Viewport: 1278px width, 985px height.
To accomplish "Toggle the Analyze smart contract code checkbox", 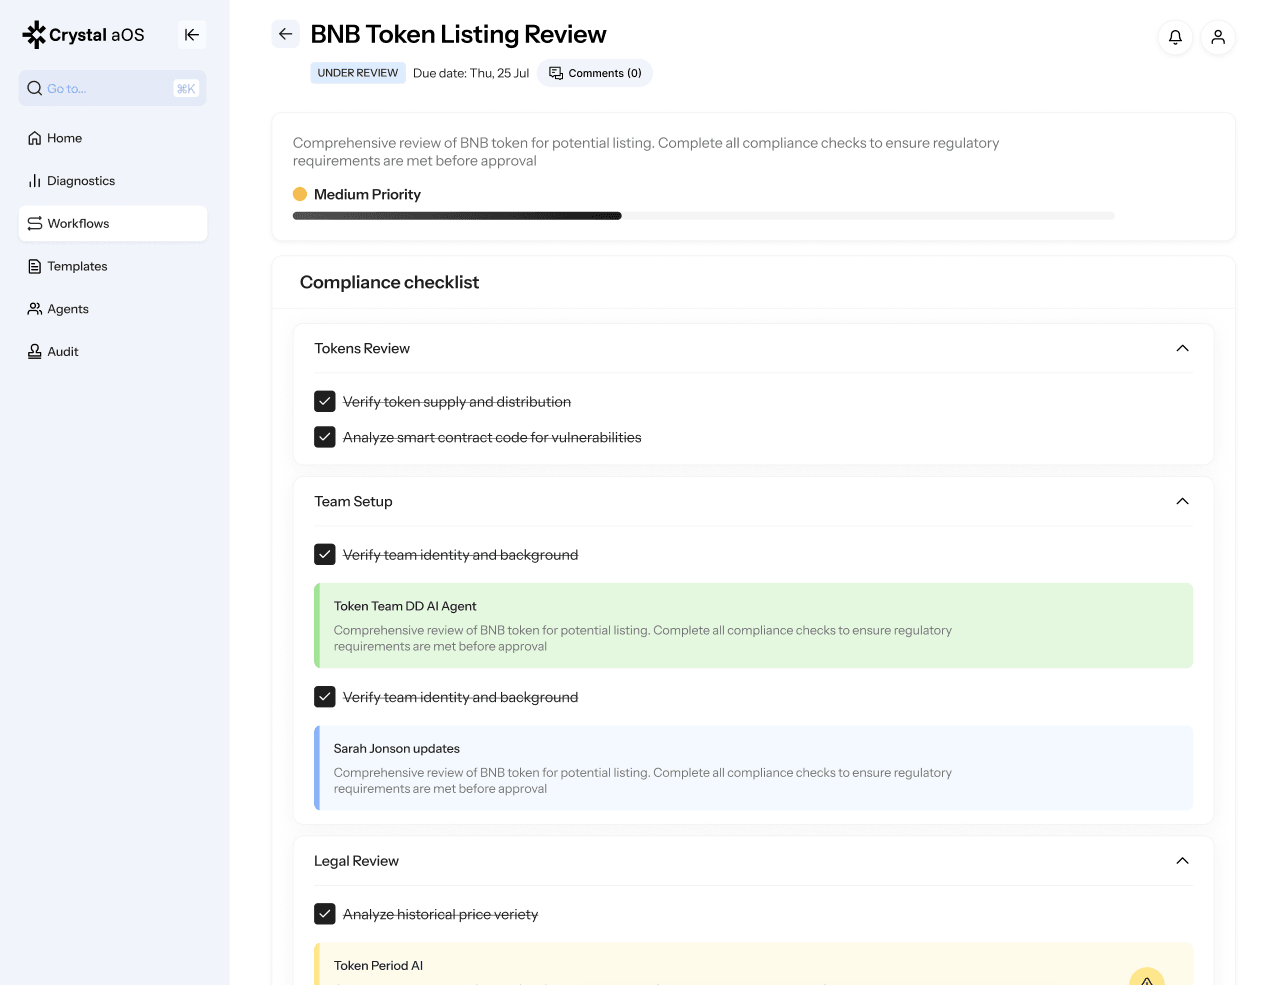I will [324, 437].
